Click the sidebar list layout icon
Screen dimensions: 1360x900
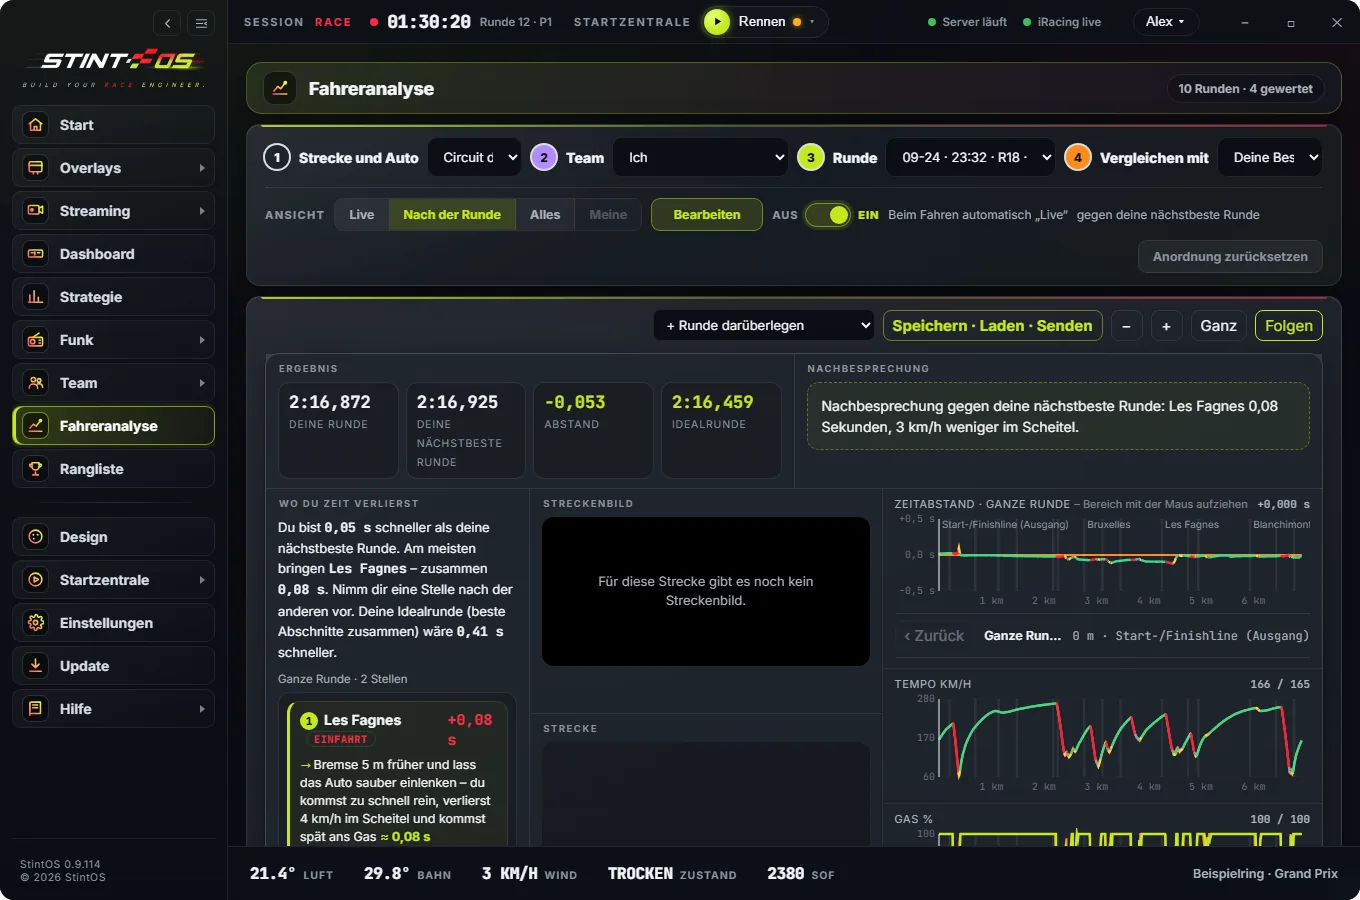click(x=201, y=23)
